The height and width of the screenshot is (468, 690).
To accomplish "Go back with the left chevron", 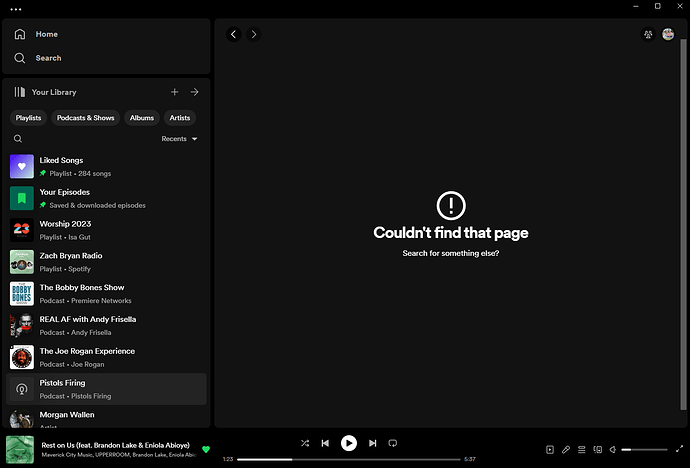I will click(x=234, y=34).
